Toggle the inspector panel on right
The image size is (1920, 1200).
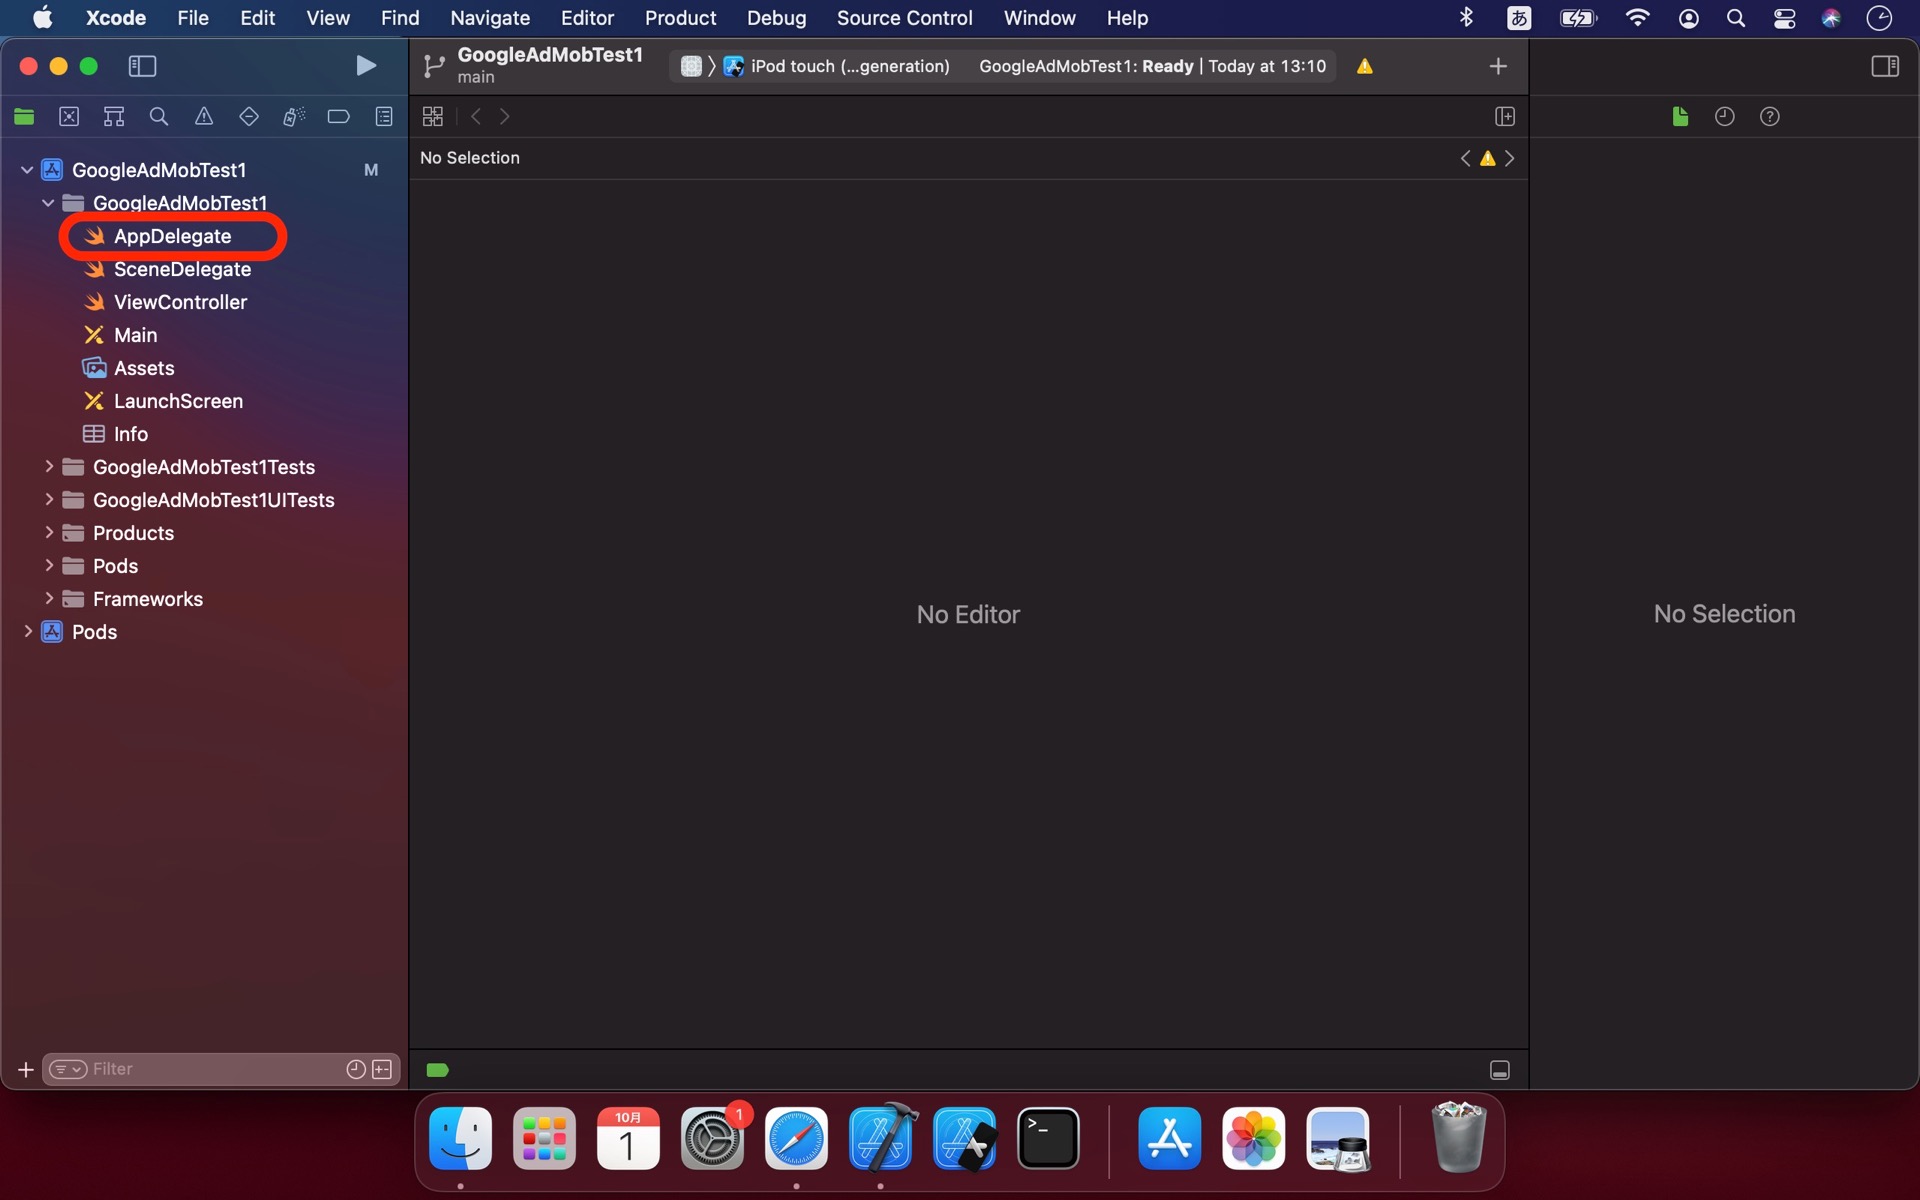tap(1885, 66)
